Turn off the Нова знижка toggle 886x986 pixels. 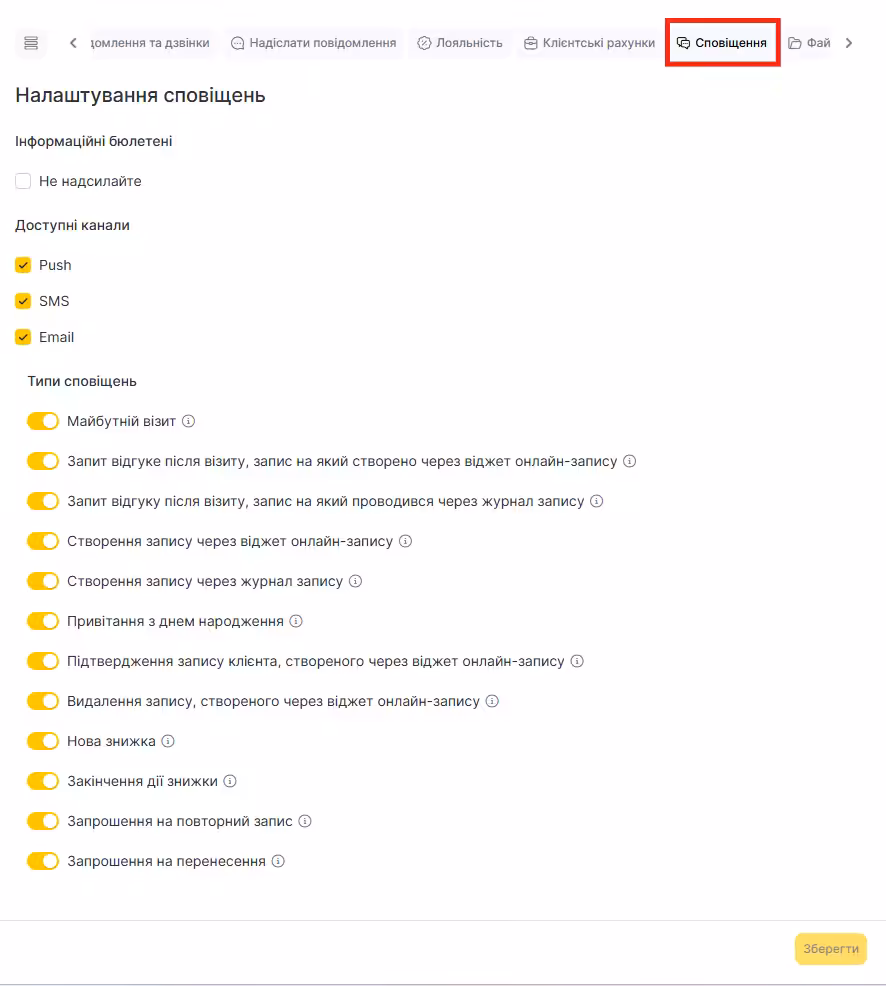tap(43, 741)
